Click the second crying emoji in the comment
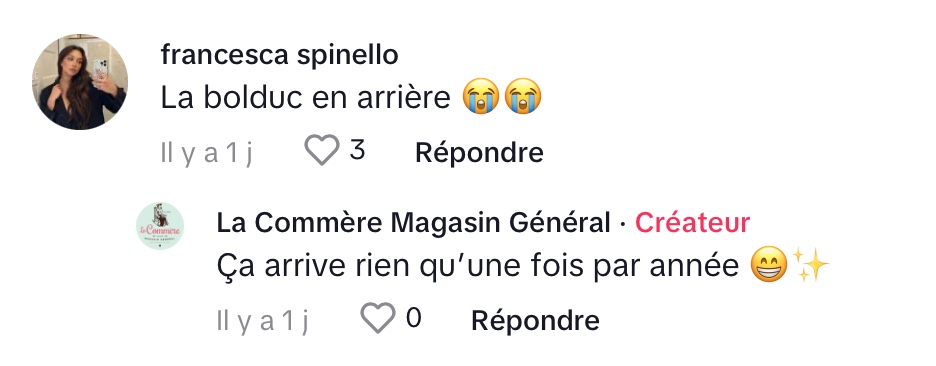The width and height of the screenshot is (936, 366). 523,97
